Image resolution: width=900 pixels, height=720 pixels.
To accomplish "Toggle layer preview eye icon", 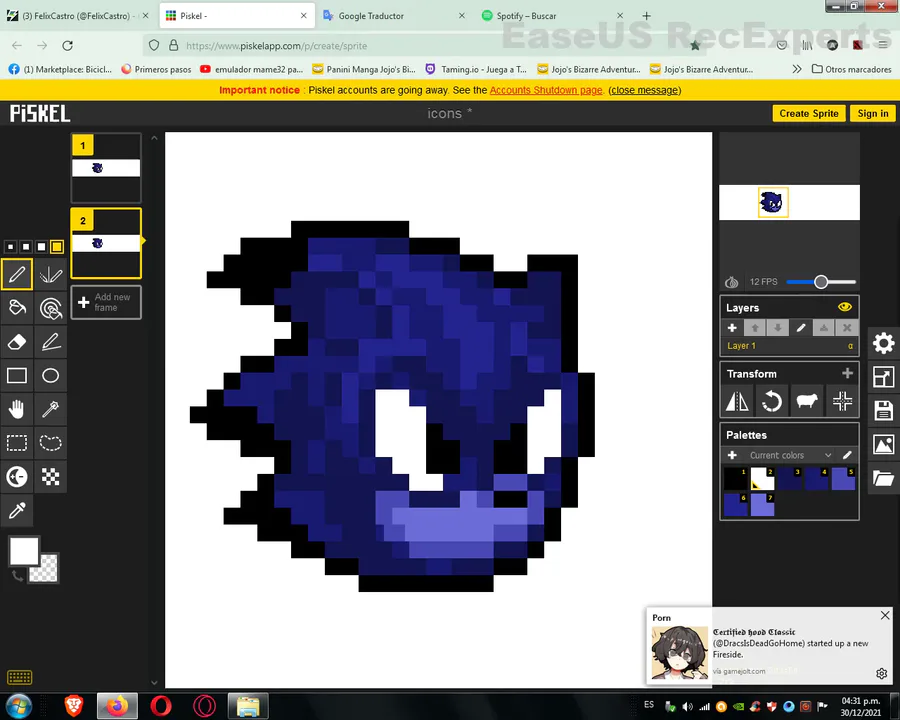I will coord(844,307).
